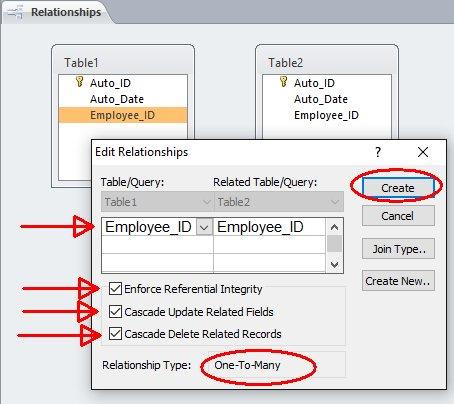Screen dimensions: 454x404
Task: Click field grid scroll down arrow
Action: (x=334, y=264)
